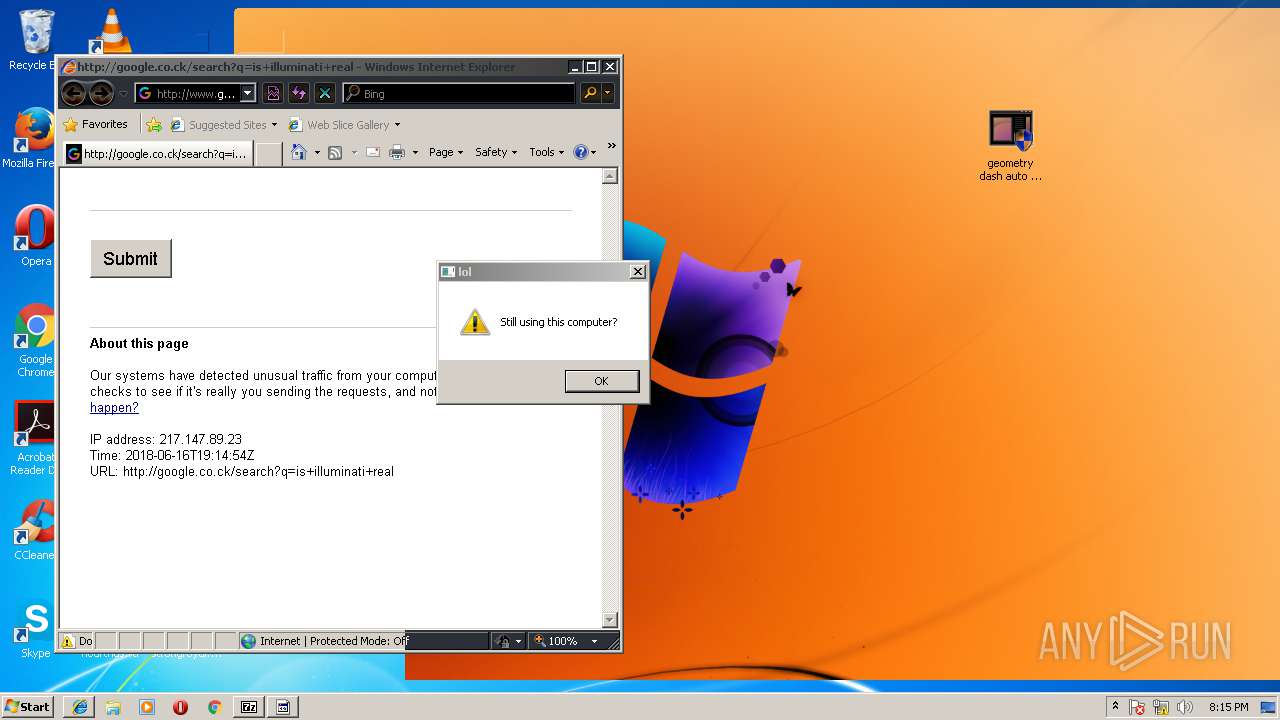Click Internet Explorer taskbar icon

(x=80, y=707)
